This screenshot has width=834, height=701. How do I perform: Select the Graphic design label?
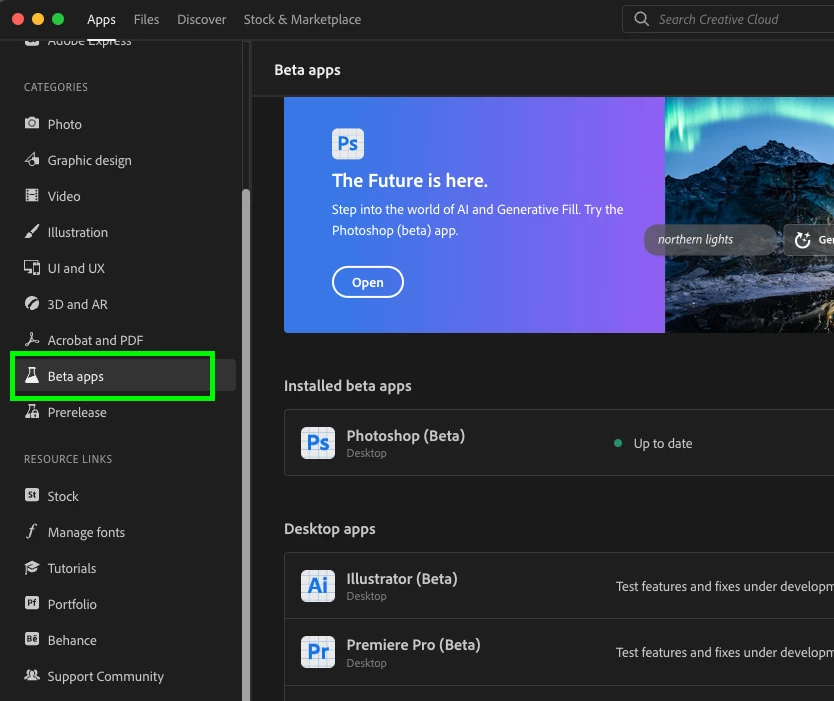tap(89, 161)
